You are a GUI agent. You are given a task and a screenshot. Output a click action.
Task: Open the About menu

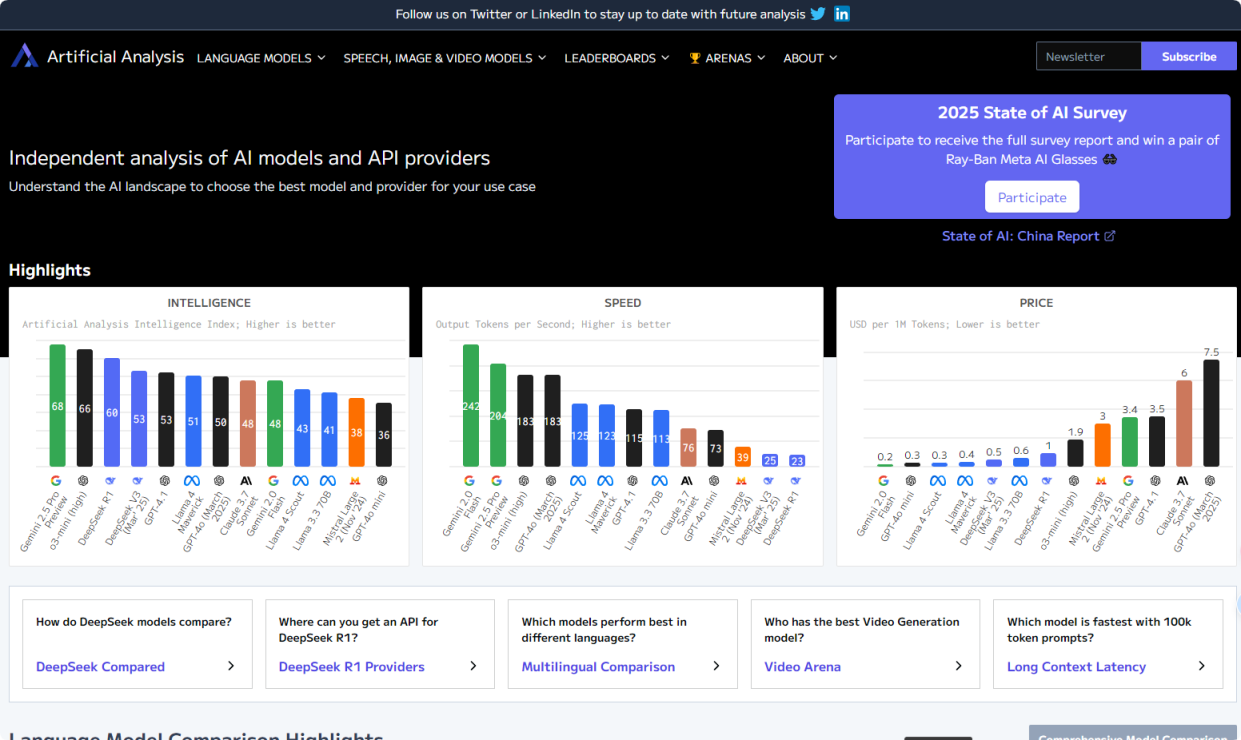(810, 58)
